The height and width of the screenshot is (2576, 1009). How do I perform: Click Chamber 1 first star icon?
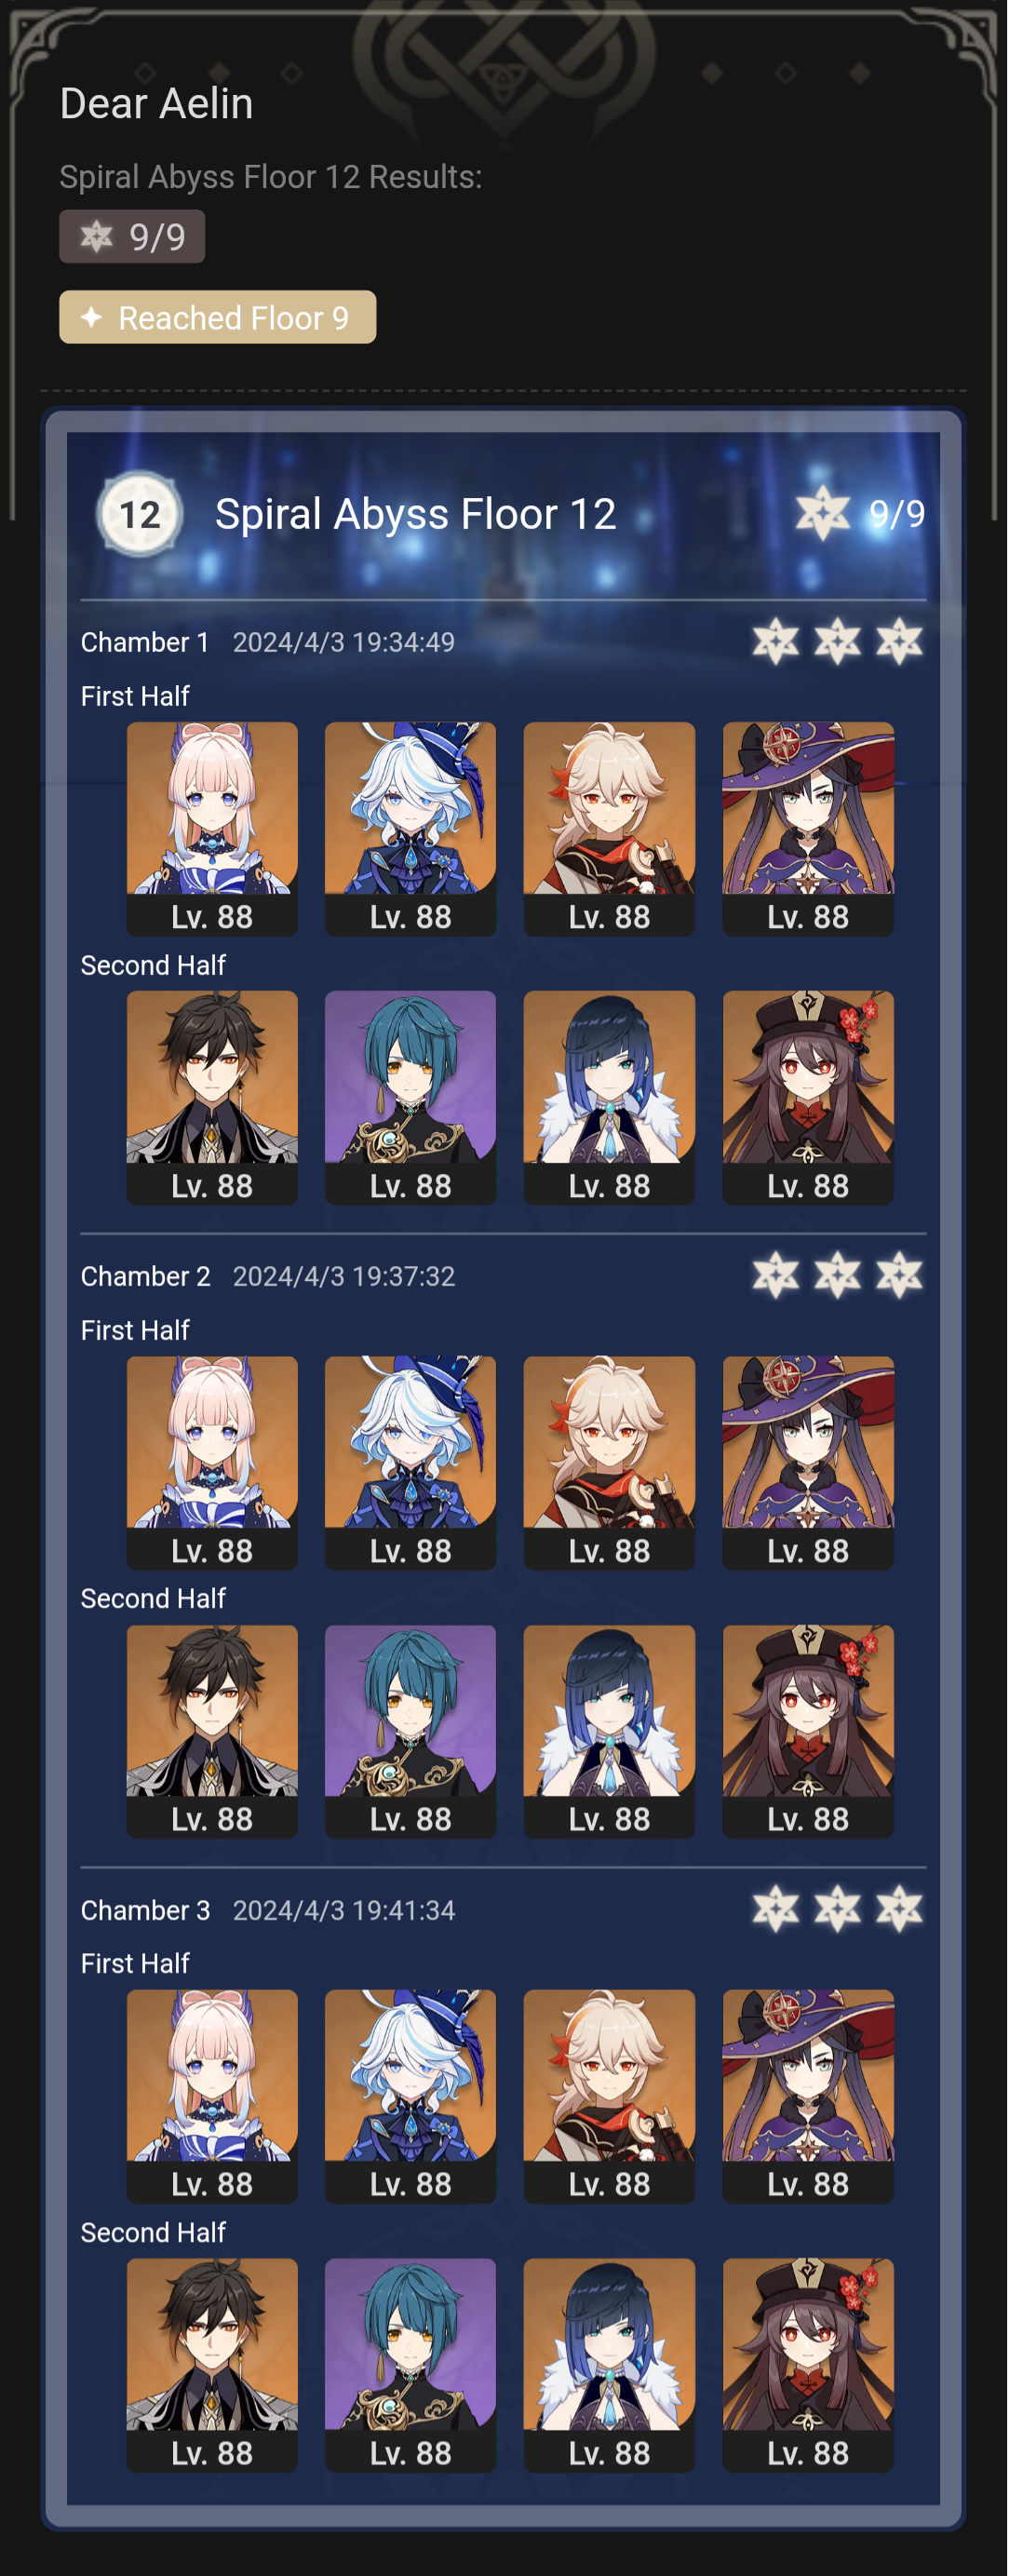776,641
